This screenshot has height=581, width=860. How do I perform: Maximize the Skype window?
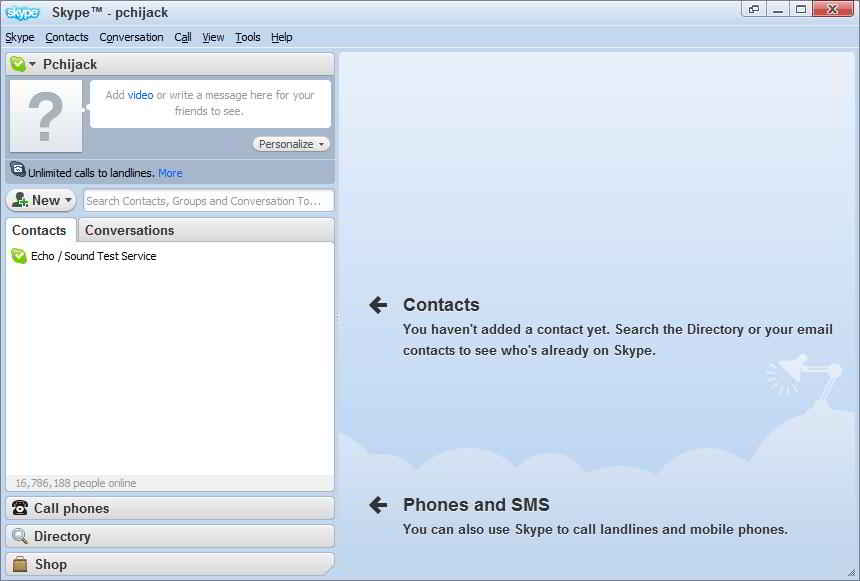tap(801, 9)
